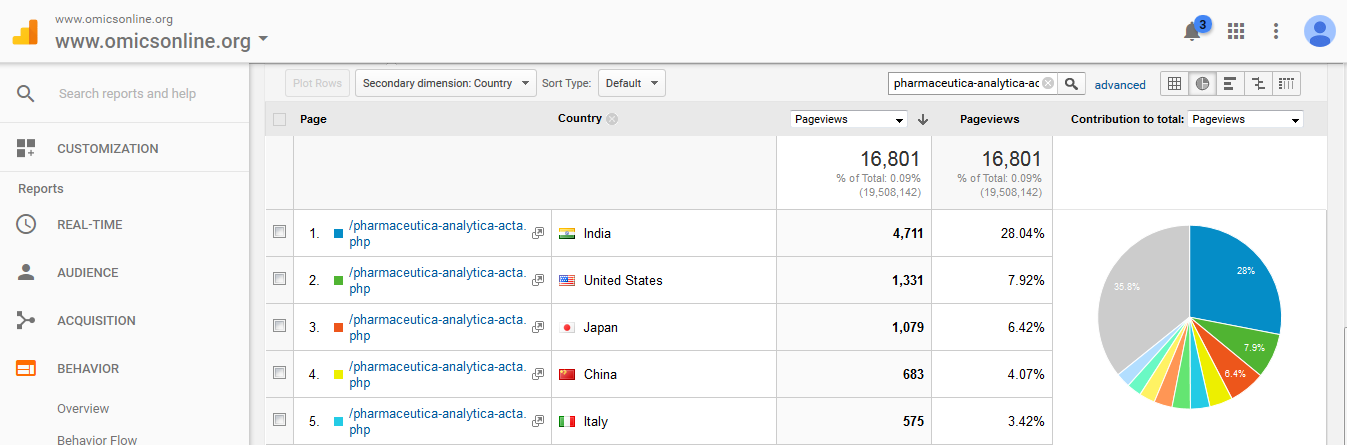Check the India row checkbox
Screen dimensions: 1347x445
point(279,232)
